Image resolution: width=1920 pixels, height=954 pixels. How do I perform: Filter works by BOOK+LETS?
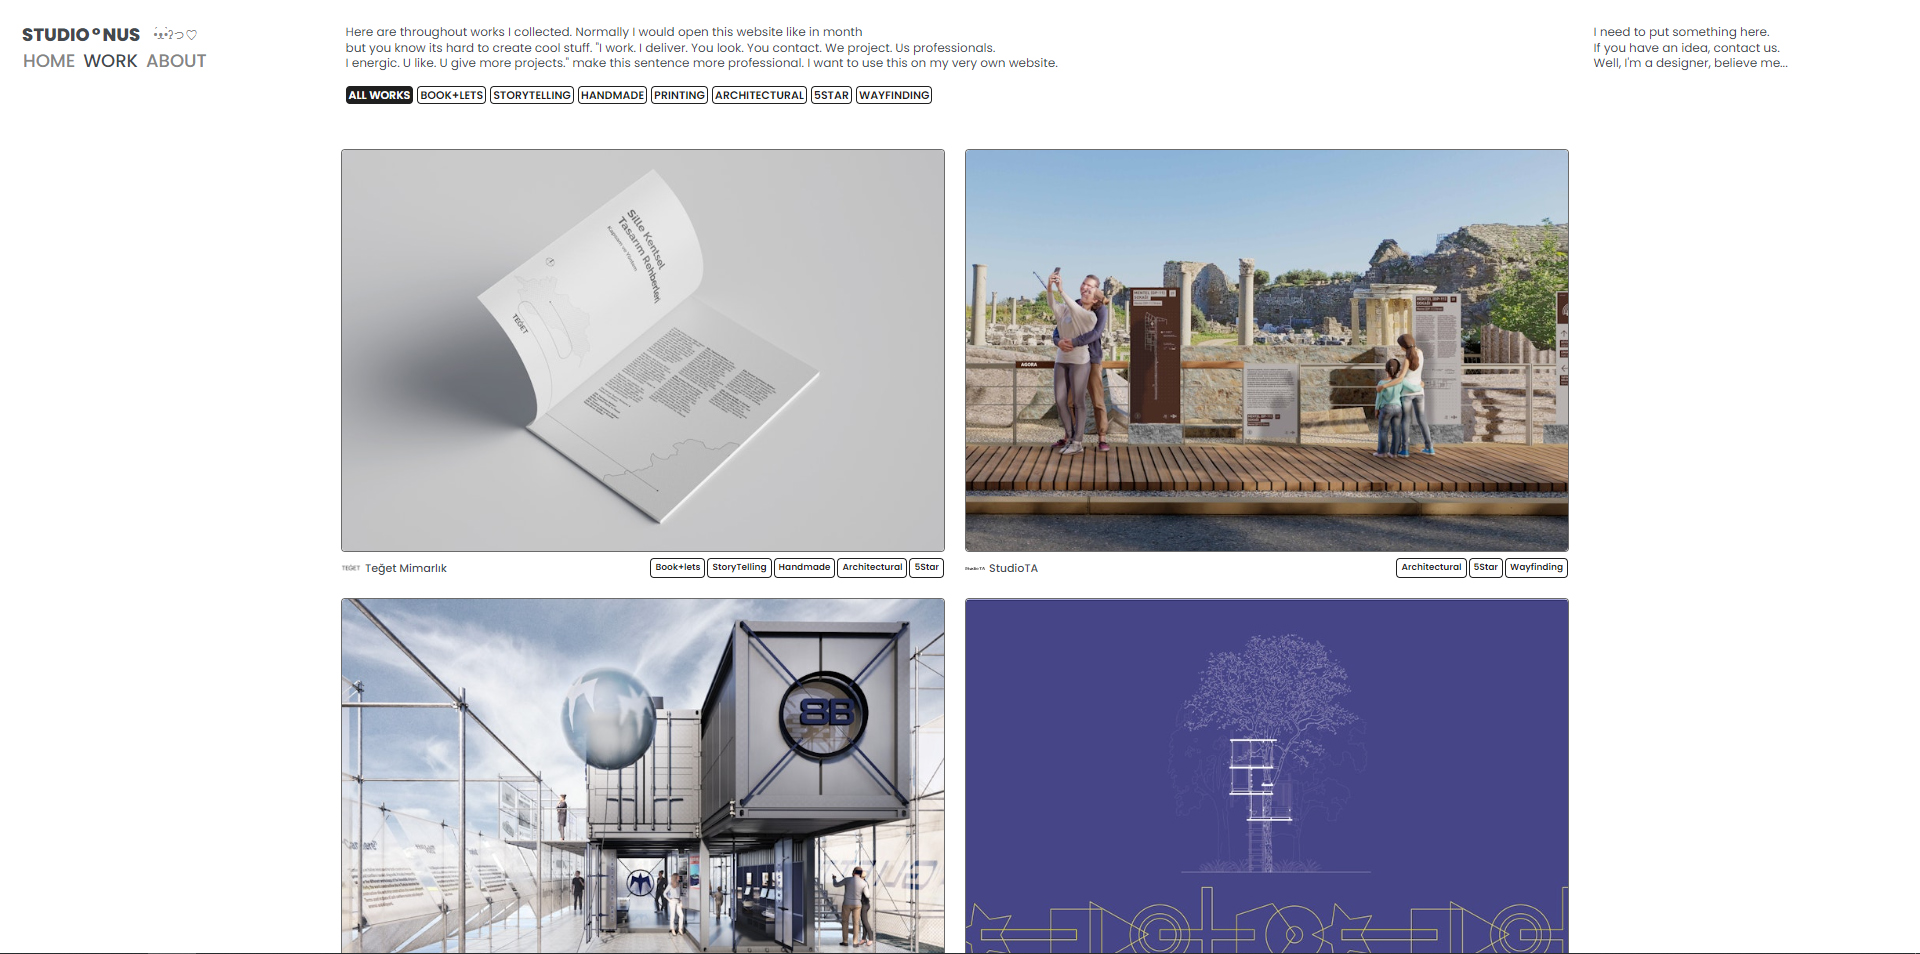pos(451,95)
